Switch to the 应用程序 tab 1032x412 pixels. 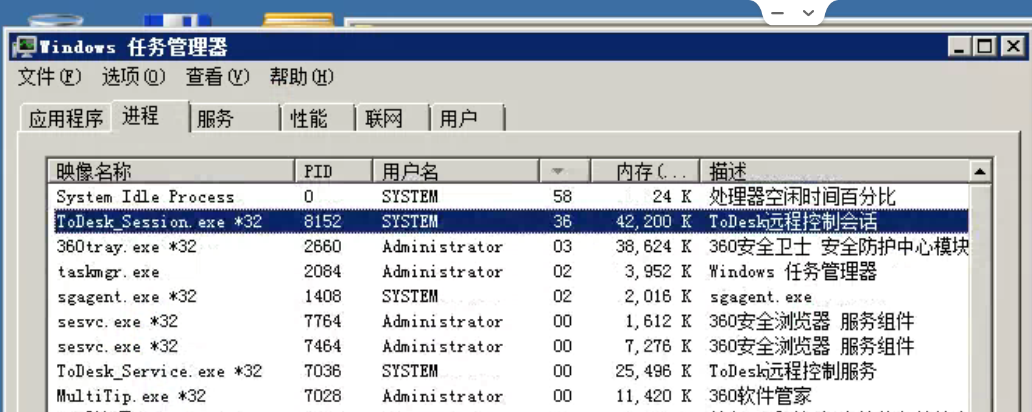(66, 119)
